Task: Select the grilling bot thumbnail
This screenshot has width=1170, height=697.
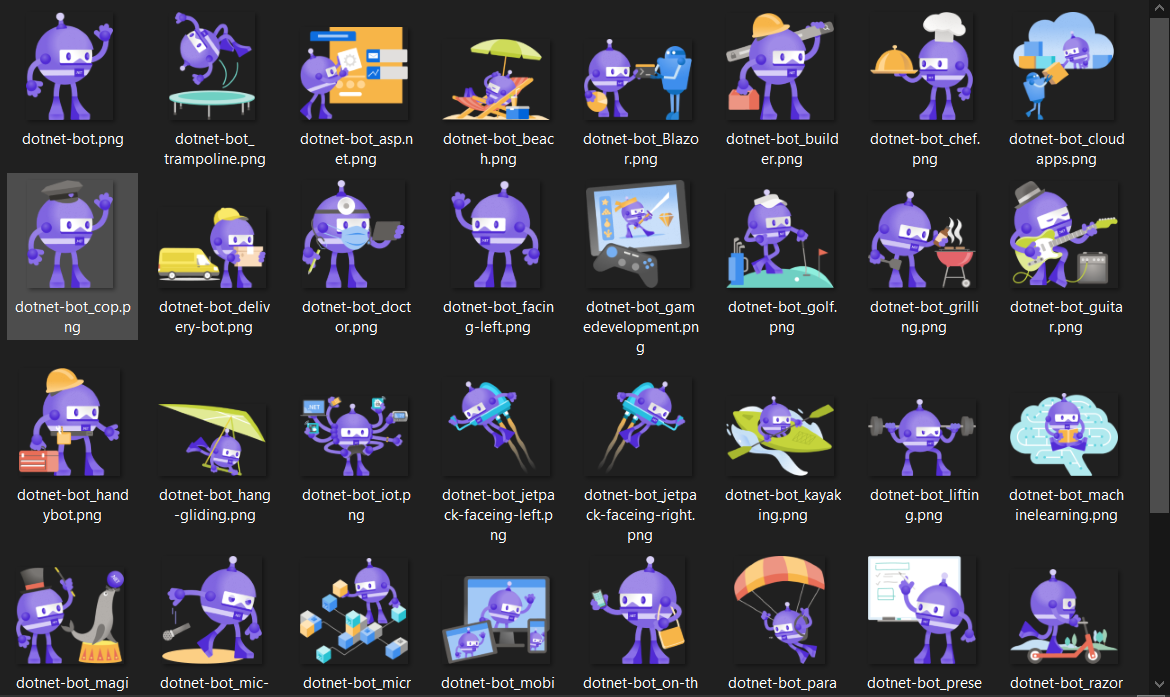Action: [924, 239]
